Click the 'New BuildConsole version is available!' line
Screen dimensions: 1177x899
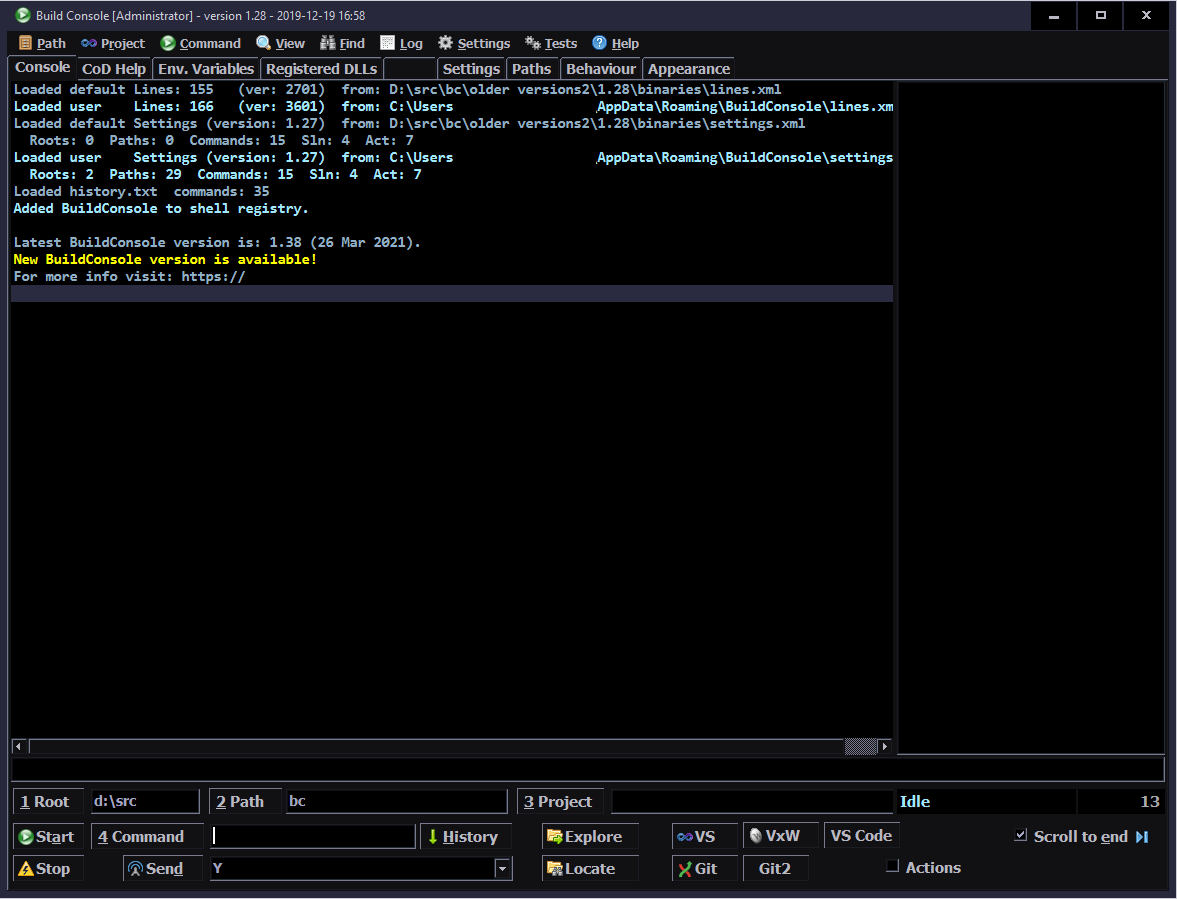pyautogui.click(x=165, y=260)
